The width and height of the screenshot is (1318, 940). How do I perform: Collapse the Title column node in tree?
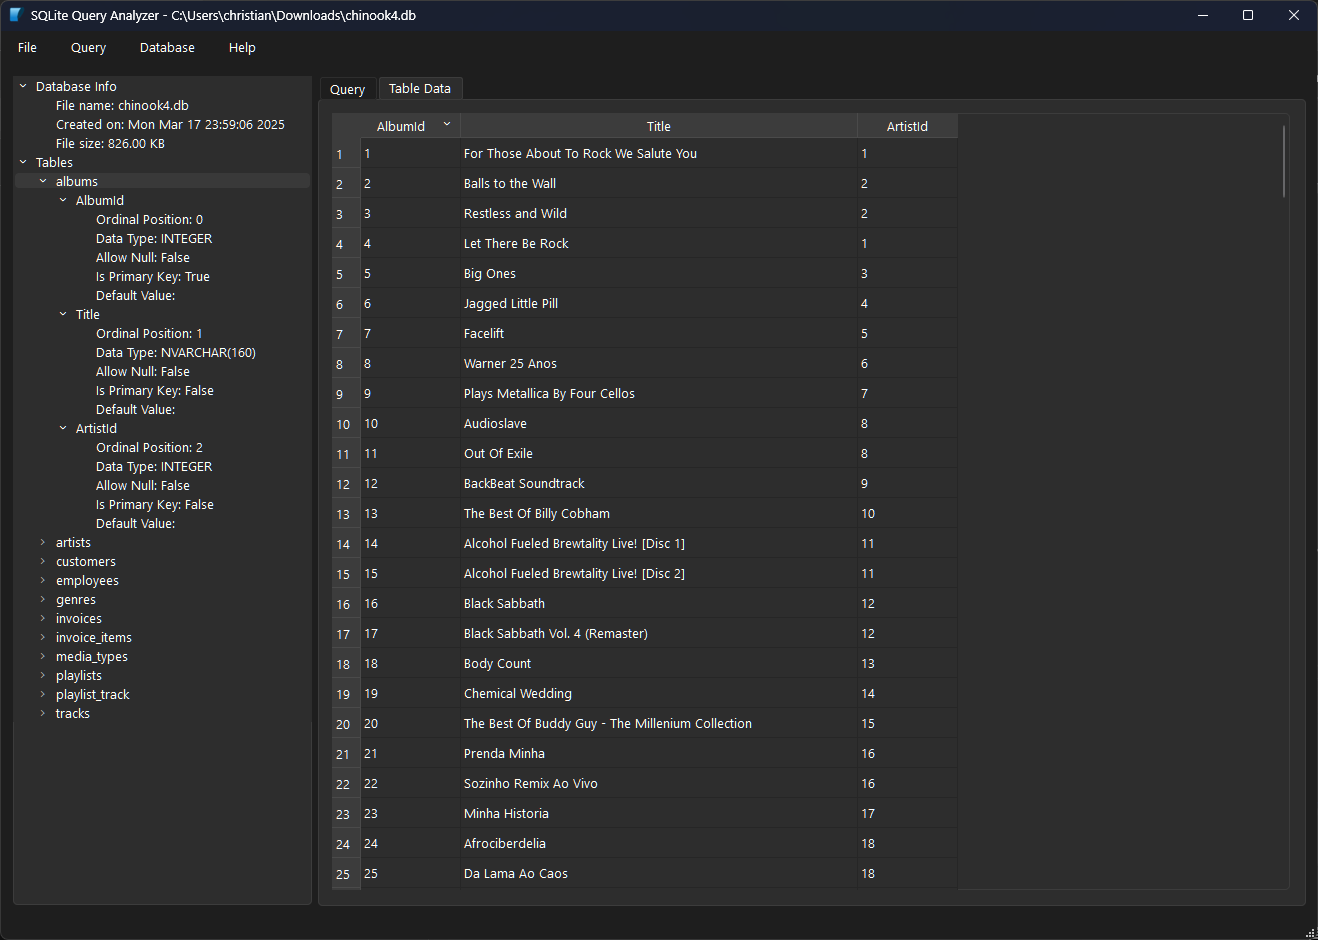[63, 314]
